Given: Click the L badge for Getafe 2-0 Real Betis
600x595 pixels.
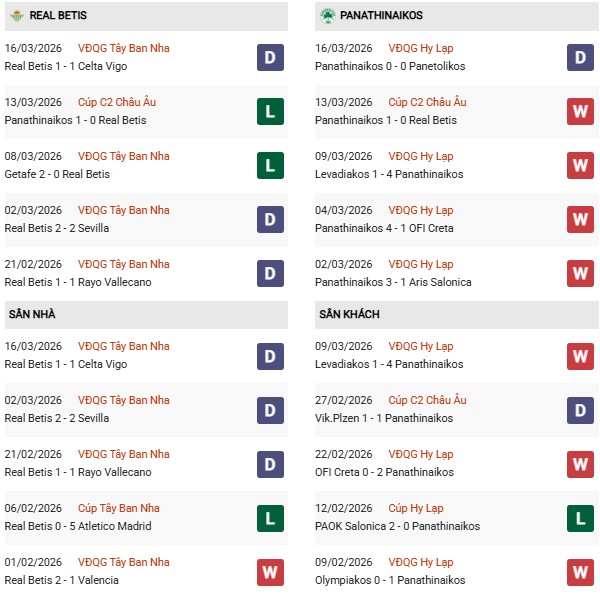Looking at the screenshot, I should tap(270, 166).
